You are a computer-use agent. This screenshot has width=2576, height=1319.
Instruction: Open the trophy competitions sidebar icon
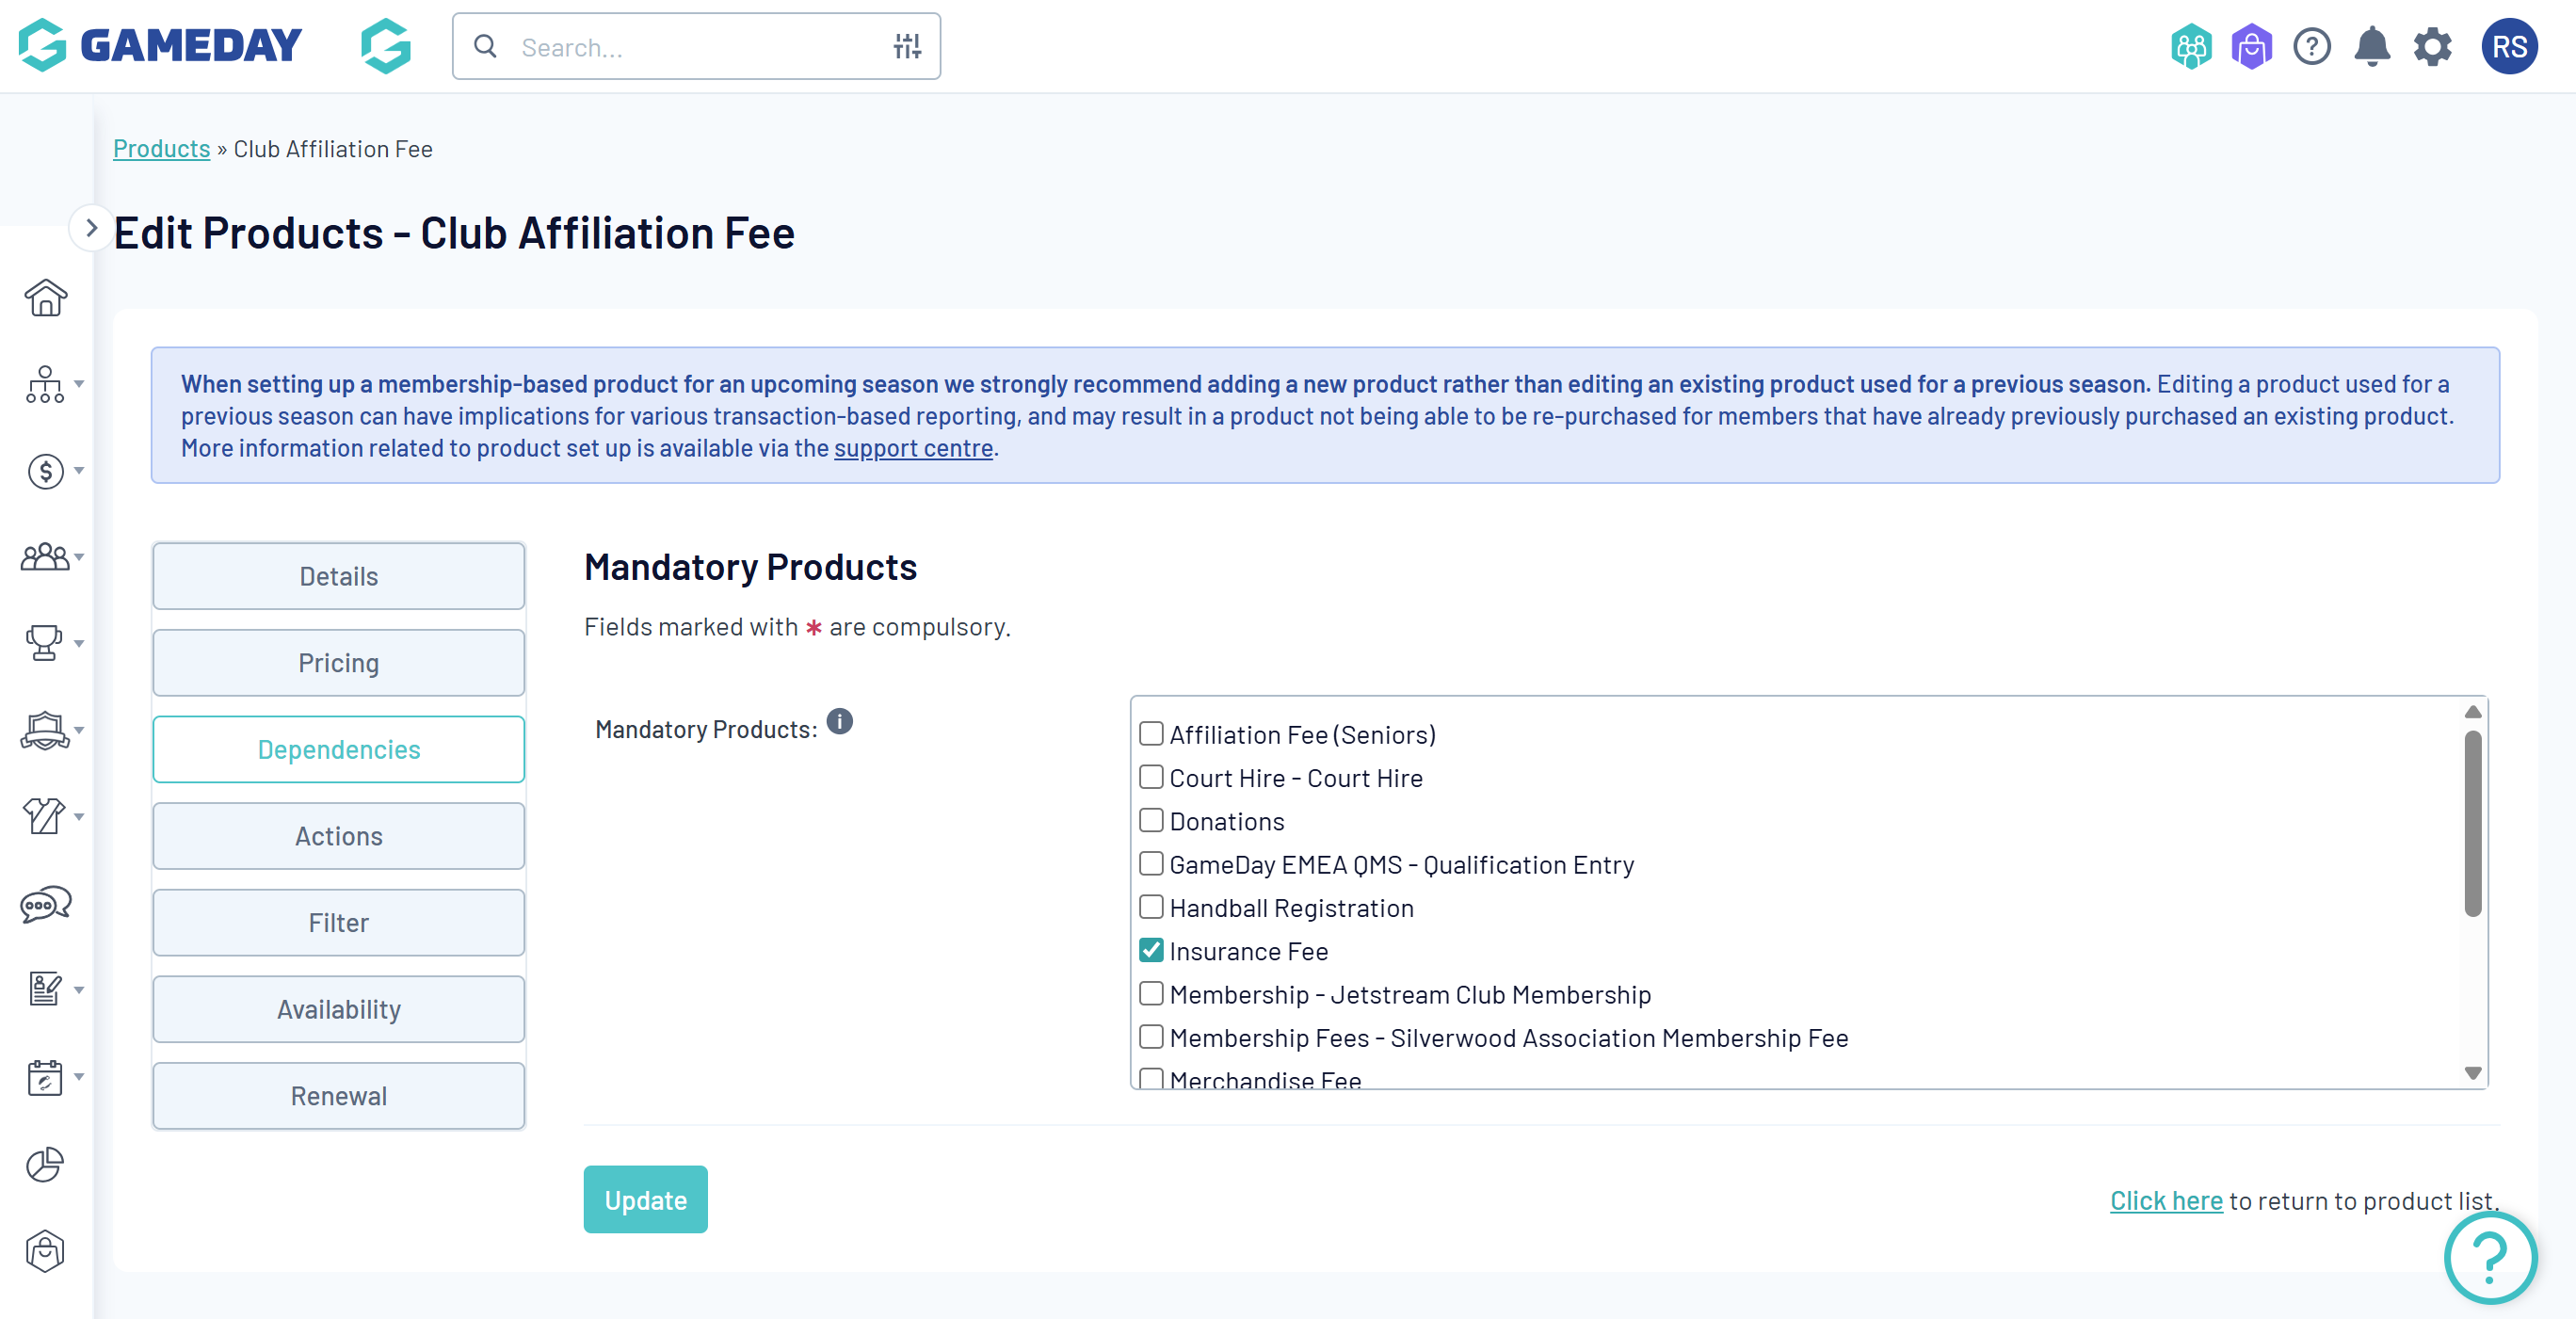point(44,642)
